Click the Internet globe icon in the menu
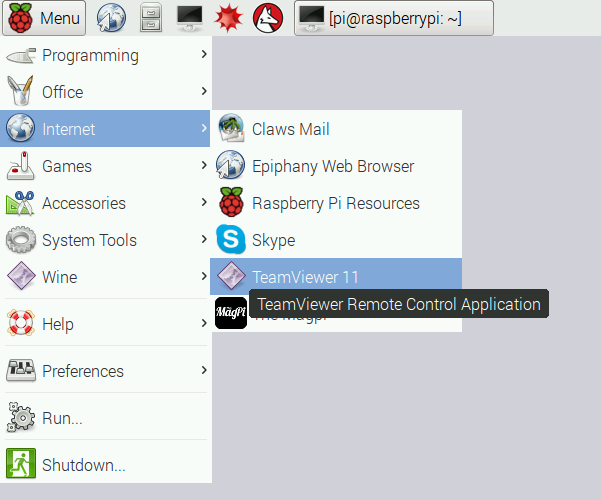The image size is (601, 500). pos(21,128)
